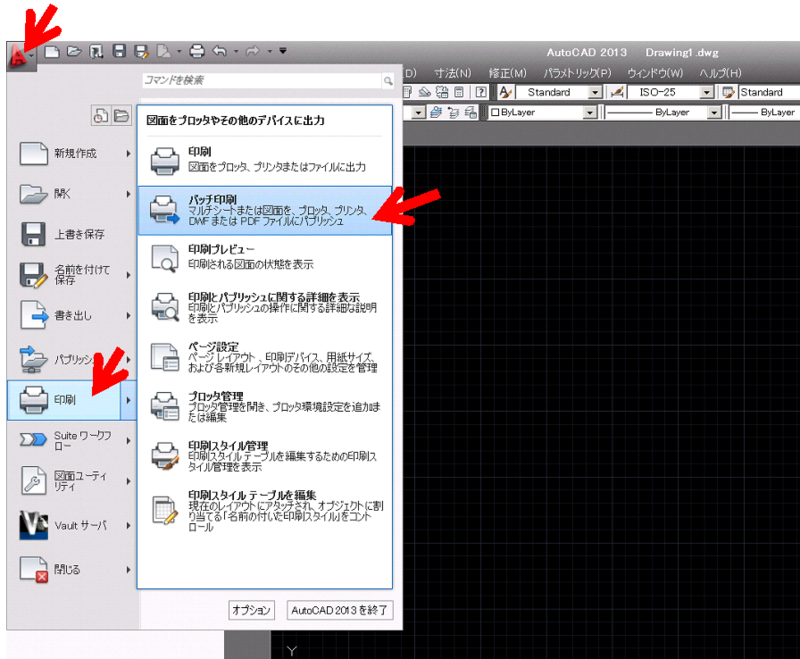Image resolution: width=800 pixels, height=659 pixels.
Task: Show open documents folder icon
Action: click(x=121, y=115)
